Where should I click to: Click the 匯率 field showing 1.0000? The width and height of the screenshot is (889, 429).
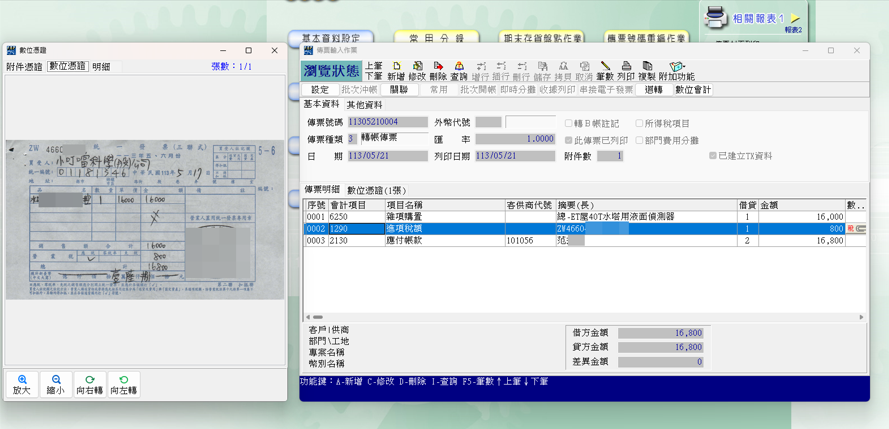coord(515,139)
